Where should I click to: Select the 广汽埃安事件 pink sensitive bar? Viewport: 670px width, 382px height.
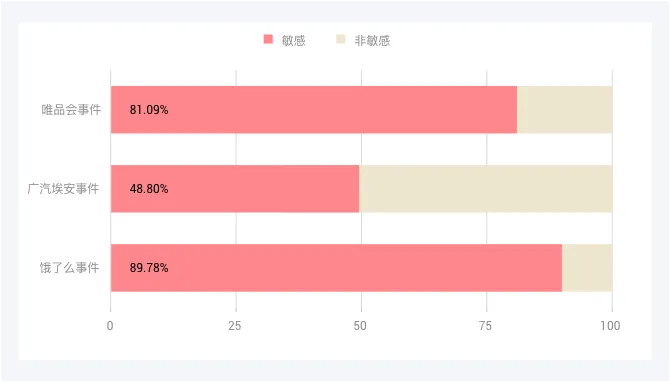(235, 189)
